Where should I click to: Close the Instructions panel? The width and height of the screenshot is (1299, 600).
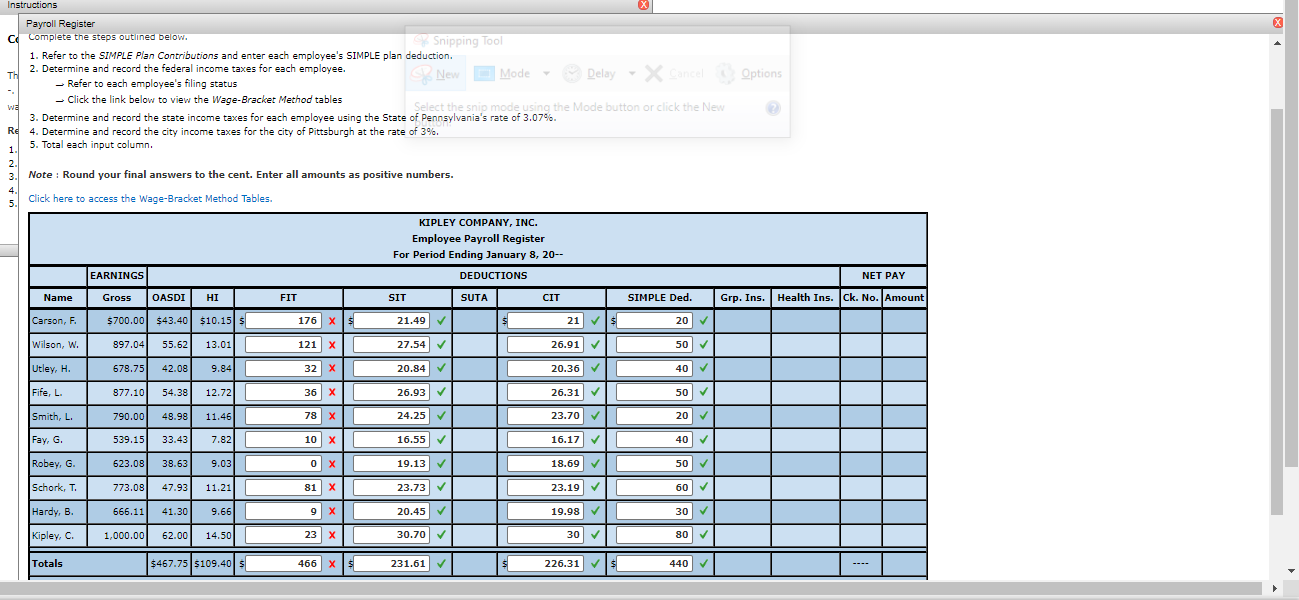click(644, 5)
